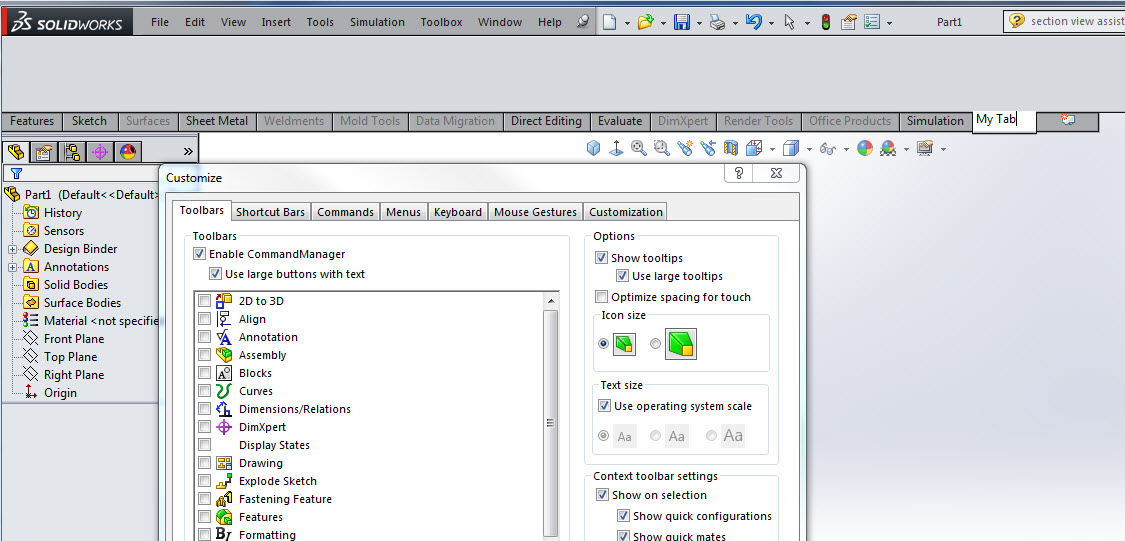Open the Keyboard tab in Customize dialog
This screenshot has height=541, width=1125.
coord(458,212)
